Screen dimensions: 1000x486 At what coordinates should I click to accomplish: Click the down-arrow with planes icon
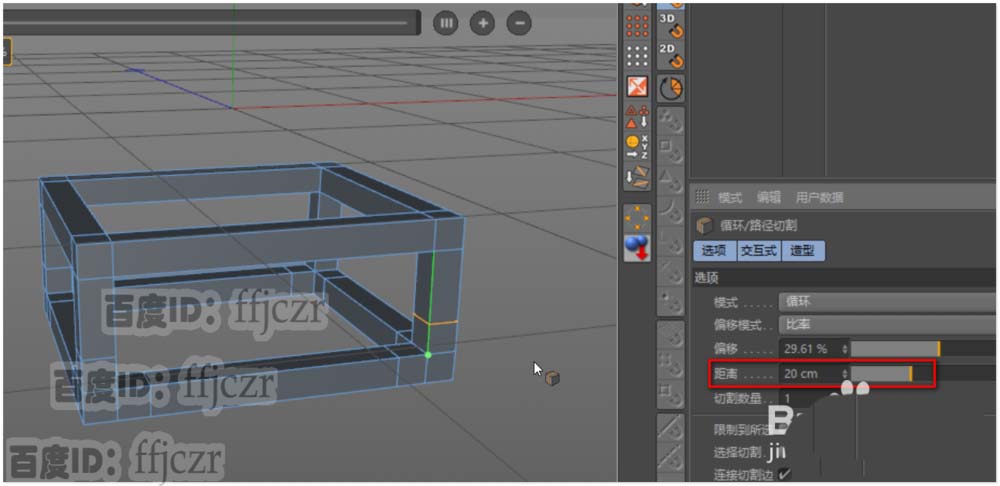pyautogui.click(x=637, y=177)
